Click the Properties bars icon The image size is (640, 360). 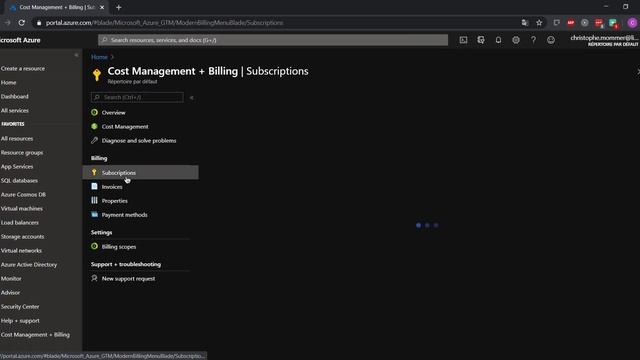coord(94,200)
